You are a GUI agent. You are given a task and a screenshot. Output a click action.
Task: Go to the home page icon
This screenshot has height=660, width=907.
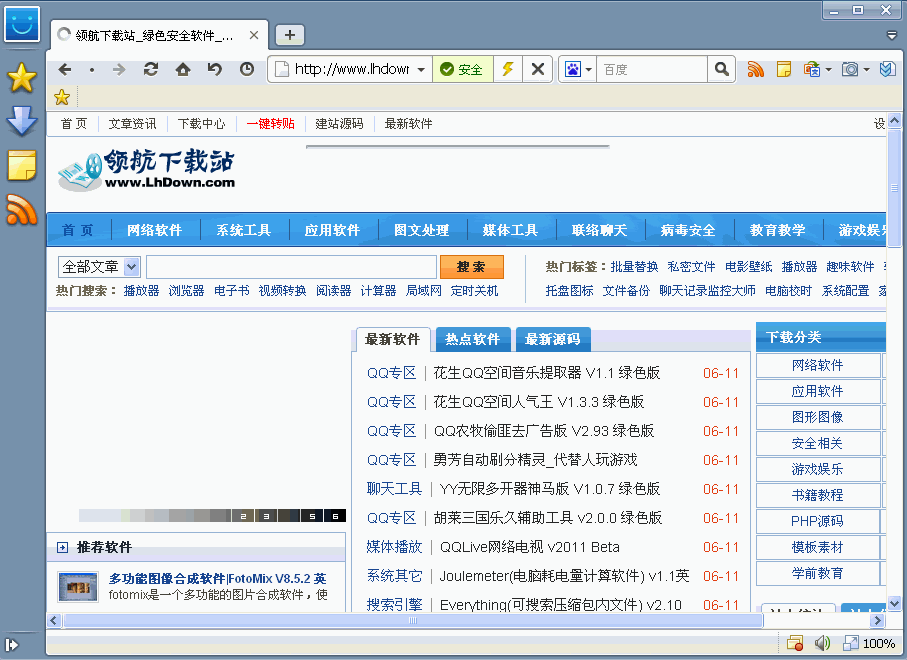point(183,69)
